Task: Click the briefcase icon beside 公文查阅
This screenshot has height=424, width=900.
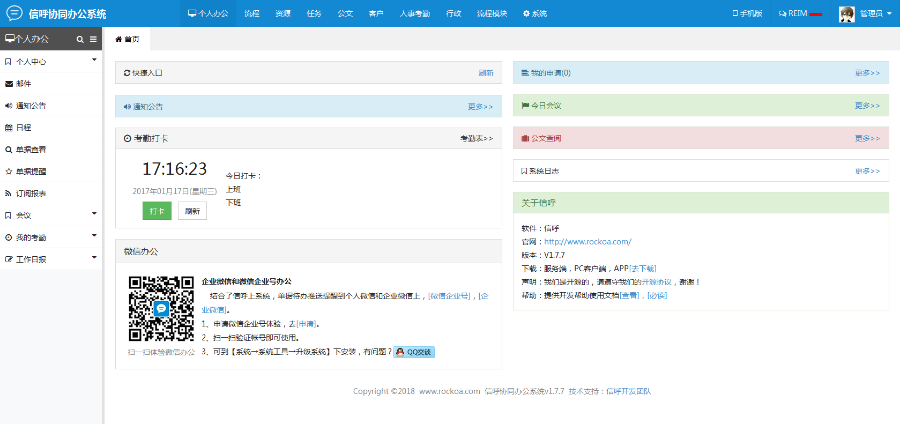Action: coord(525,138)
